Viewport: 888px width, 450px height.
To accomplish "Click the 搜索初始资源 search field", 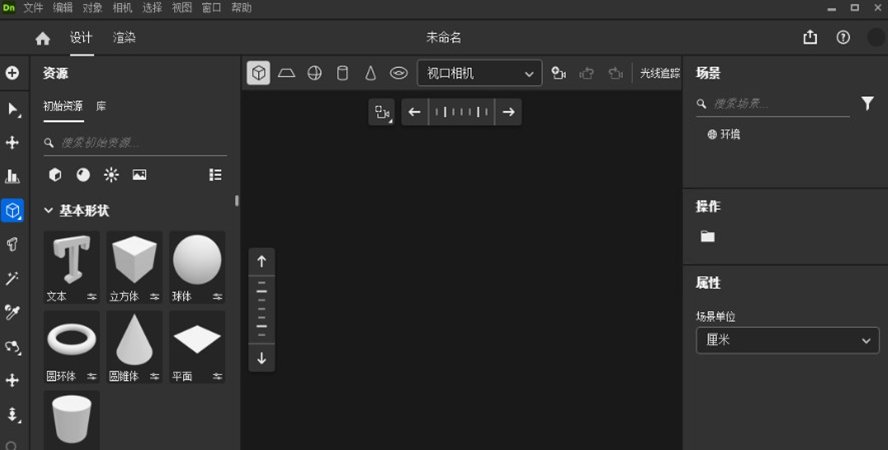I will pos(135,143).
